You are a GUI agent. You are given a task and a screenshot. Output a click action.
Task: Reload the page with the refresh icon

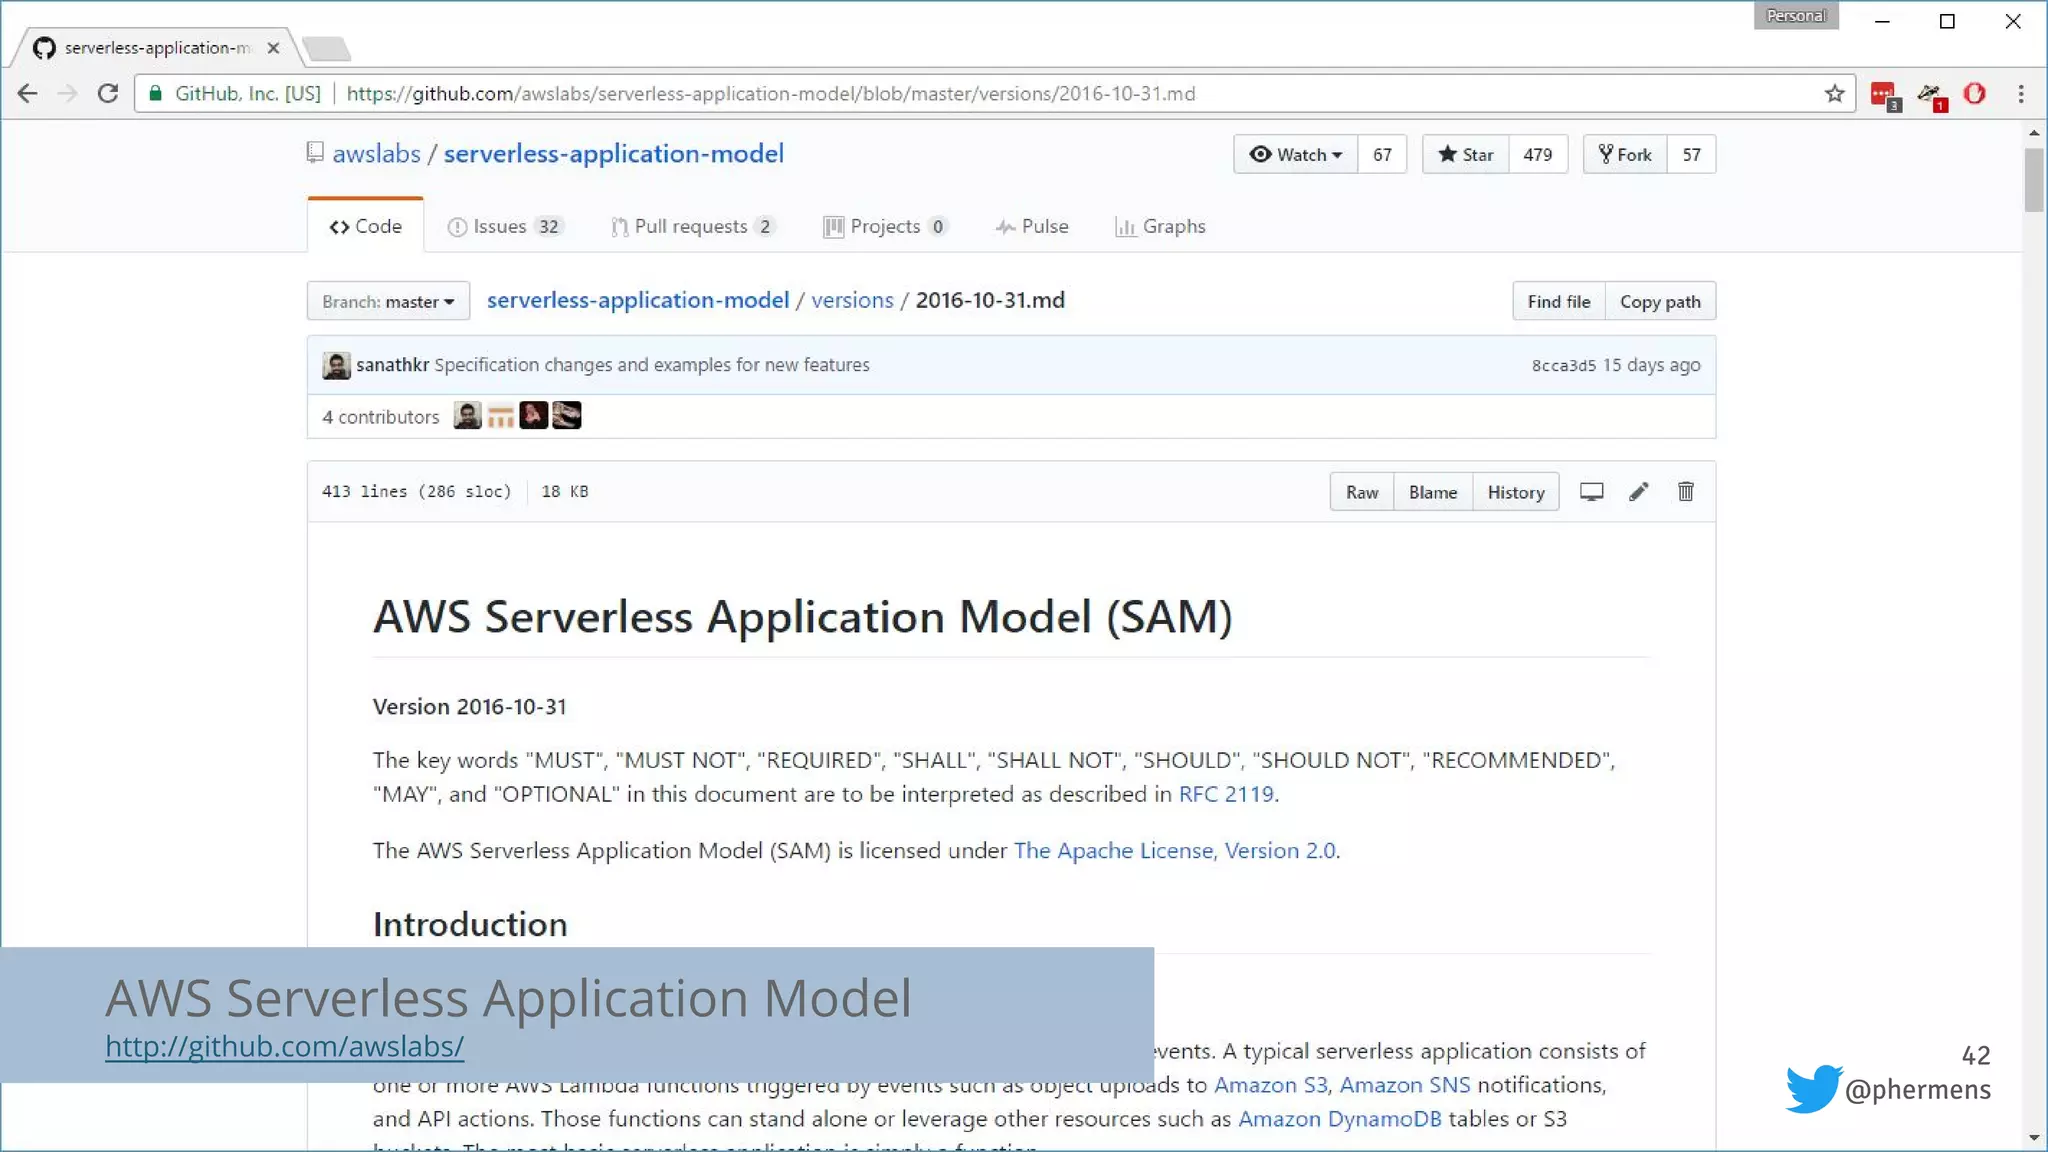click(x=108, y=94)
